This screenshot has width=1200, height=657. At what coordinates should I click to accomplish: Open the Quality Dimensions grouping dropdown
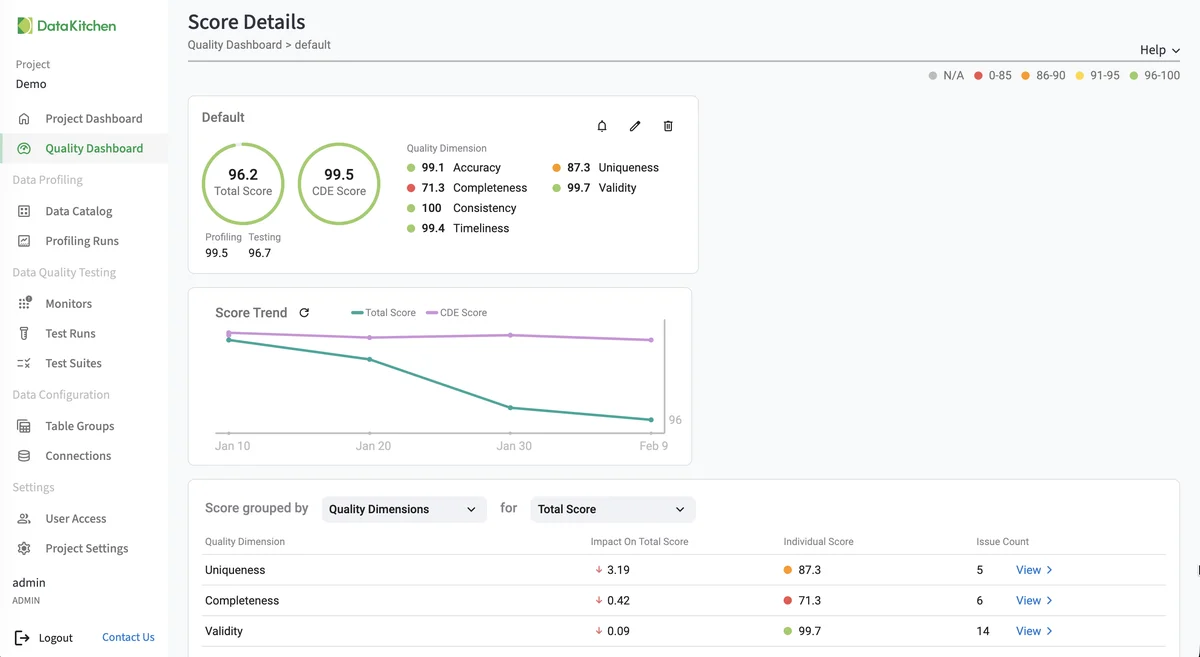point(403,509)
